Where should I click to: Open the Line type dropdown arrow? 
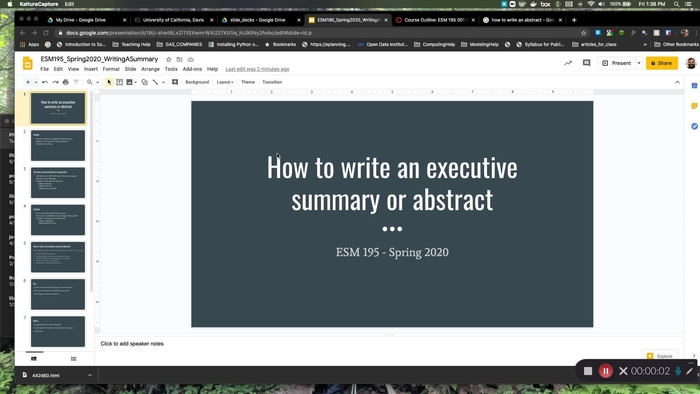pyautogui.click(x=163, y=82)
